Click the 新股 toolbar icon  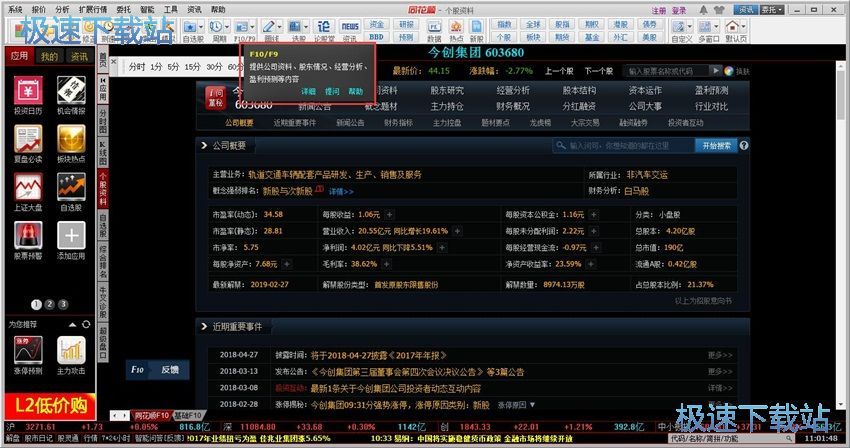(x=476, y=27)
